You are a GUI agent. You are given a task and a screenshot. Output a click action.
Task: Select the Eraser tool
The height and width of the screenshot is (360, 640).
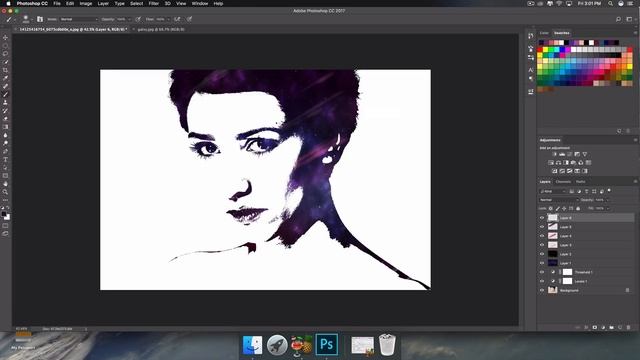coord(5,119)
